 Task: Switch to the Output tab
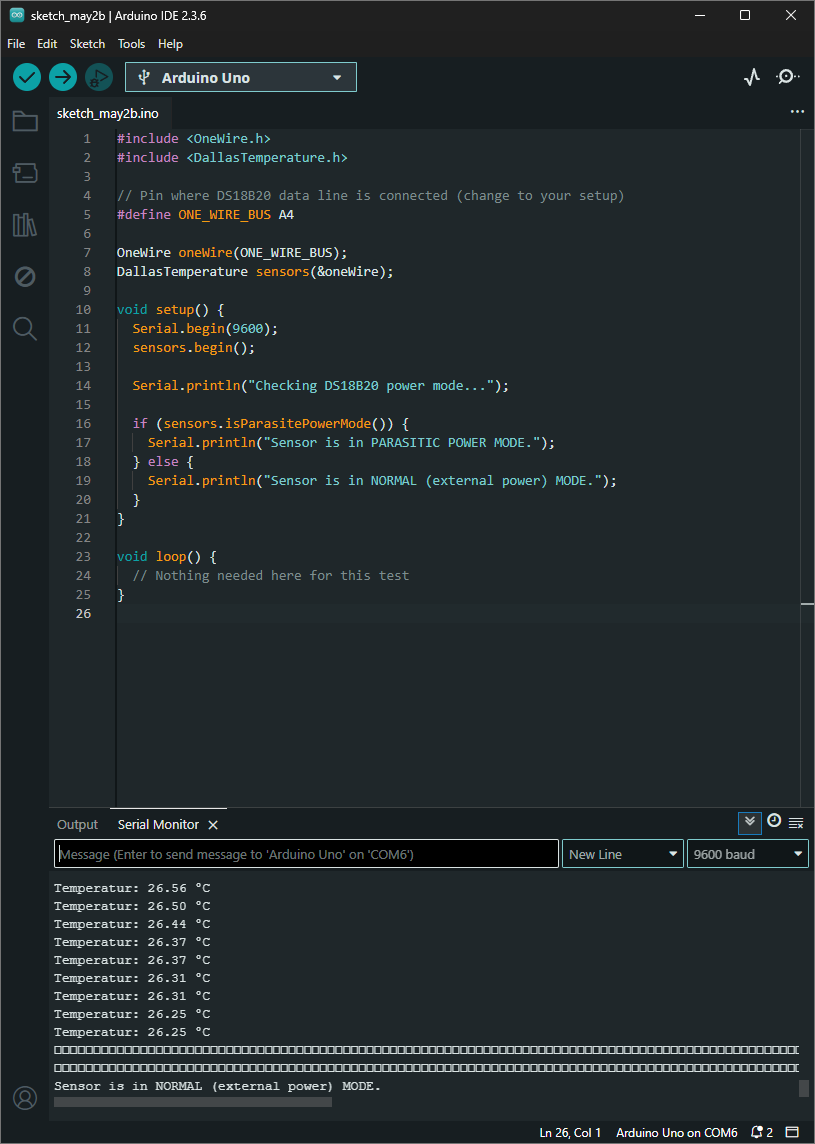(77, 824)
